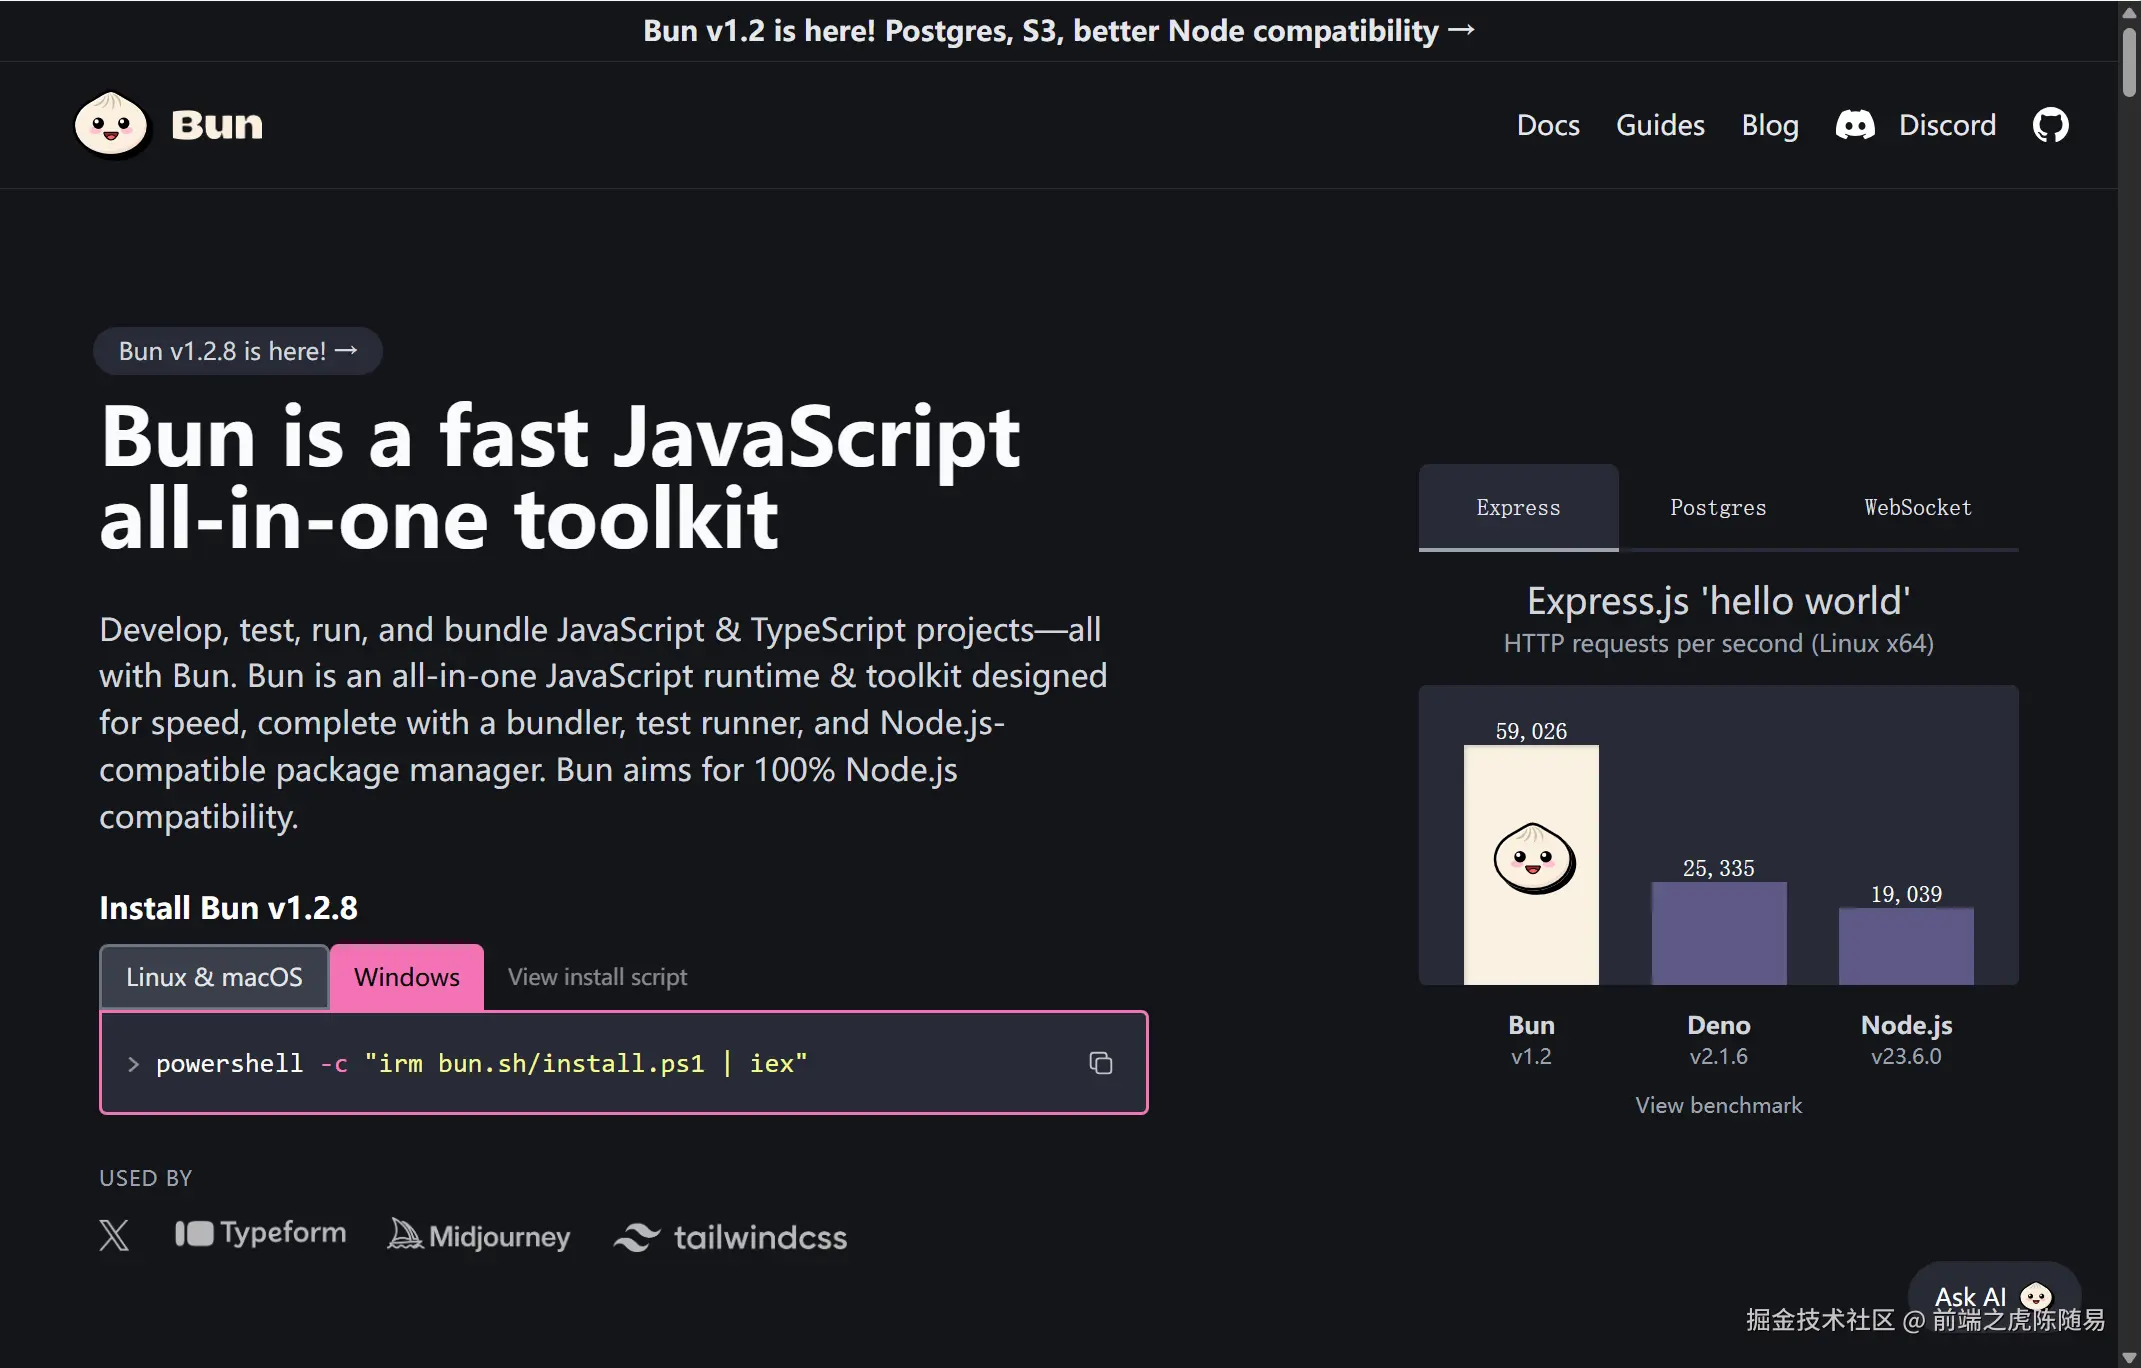2141x1368 pixels.
Task: Click the page vertical scrollbar thumb
Action: tap(2129, 62)
